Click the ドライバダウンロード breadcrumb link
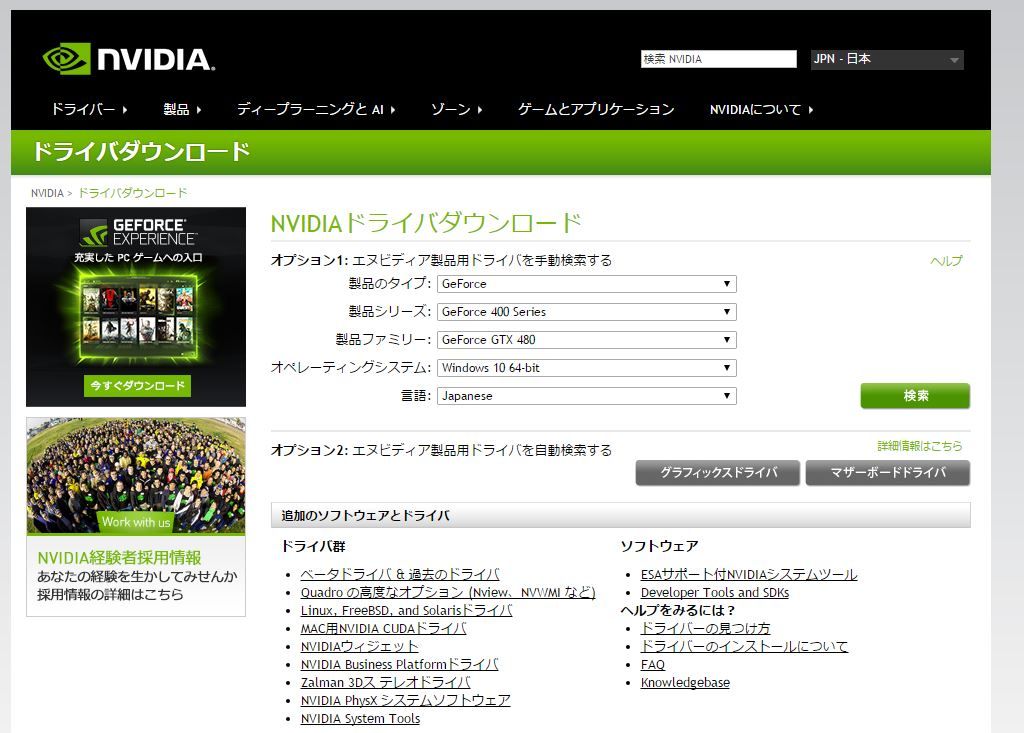This screenshot has height=733, width=1024. coord(133,193)
